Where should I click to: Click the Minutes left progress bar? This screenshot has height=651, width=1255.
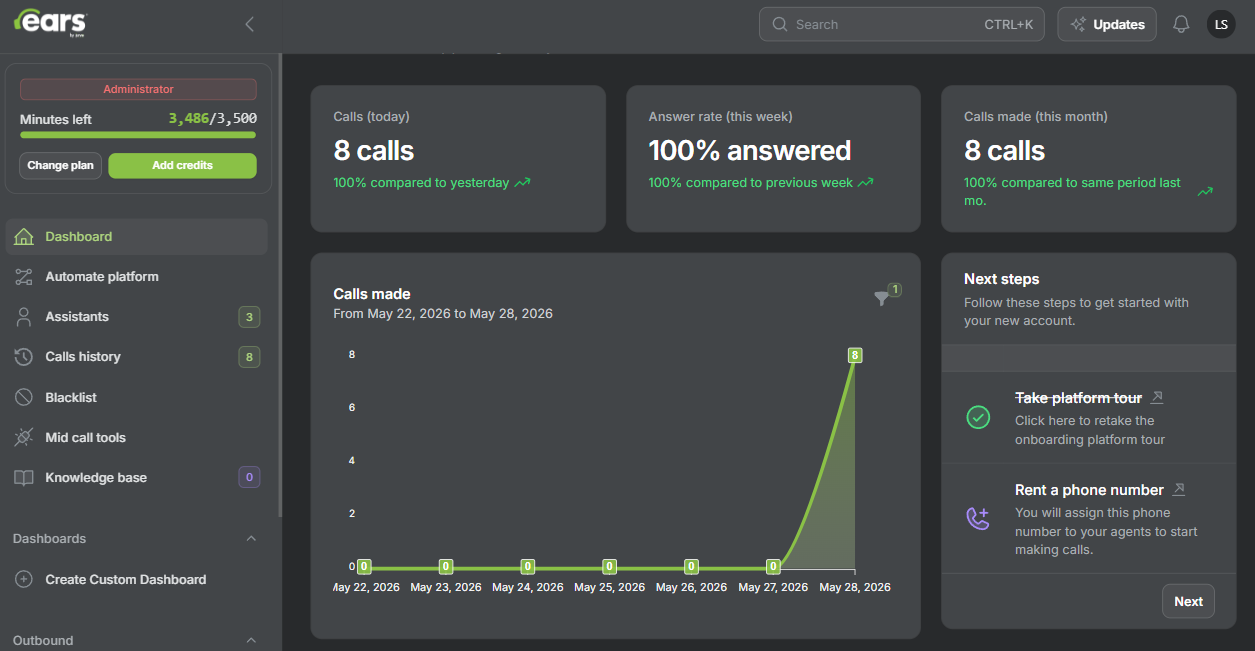click(x=138, y=134)
